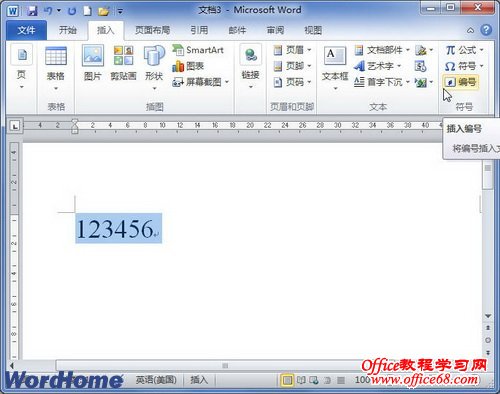Insert a 文本框 (Text Box)
This screenshot has height=394, width=500.
(335, 68)
